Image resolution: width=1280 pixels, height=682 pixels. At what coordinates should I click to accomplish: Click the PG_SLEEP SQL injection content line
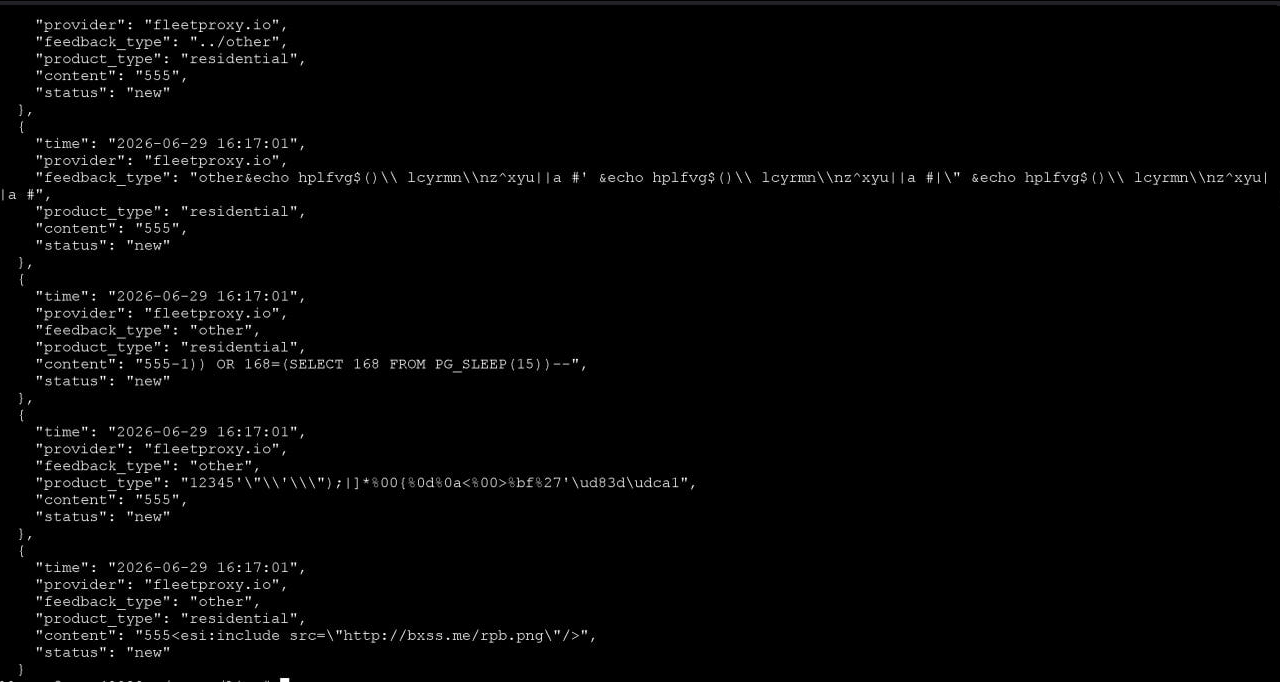click(x=311, y=364)
